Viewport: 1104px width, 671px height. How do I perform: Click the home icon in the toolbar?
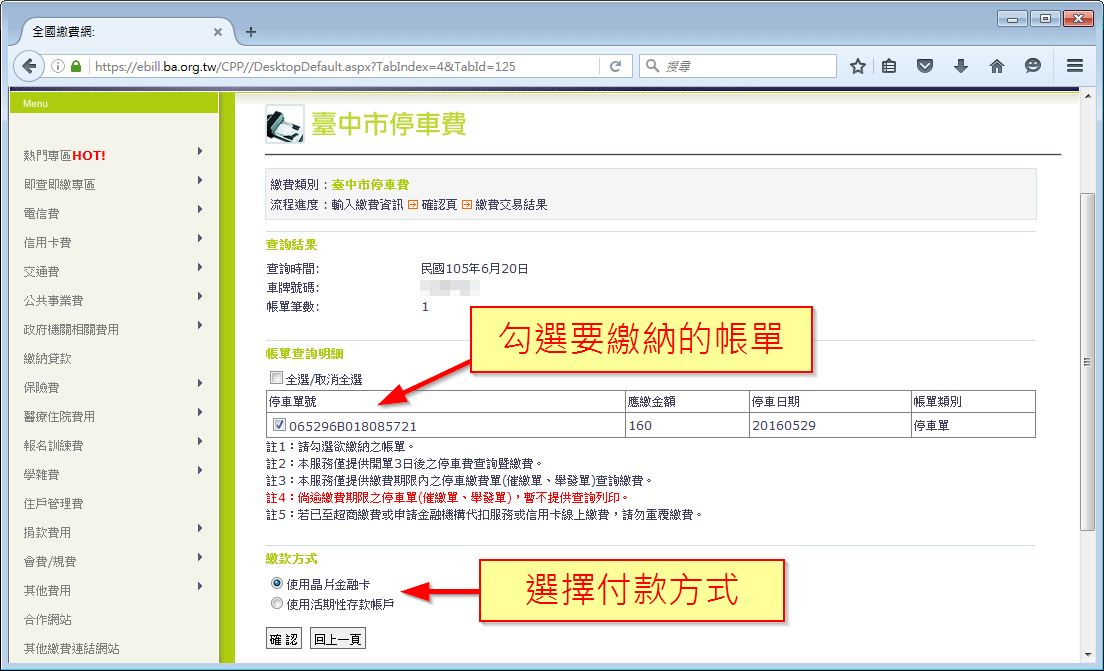(996, 65)
